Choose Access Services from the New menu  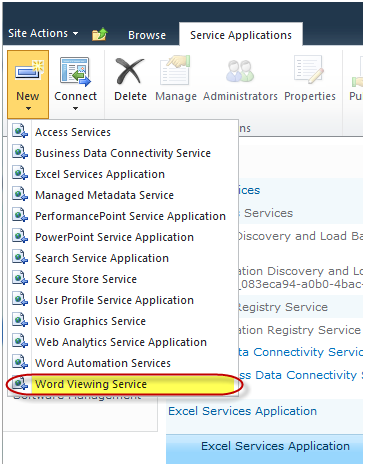point(123,132)
